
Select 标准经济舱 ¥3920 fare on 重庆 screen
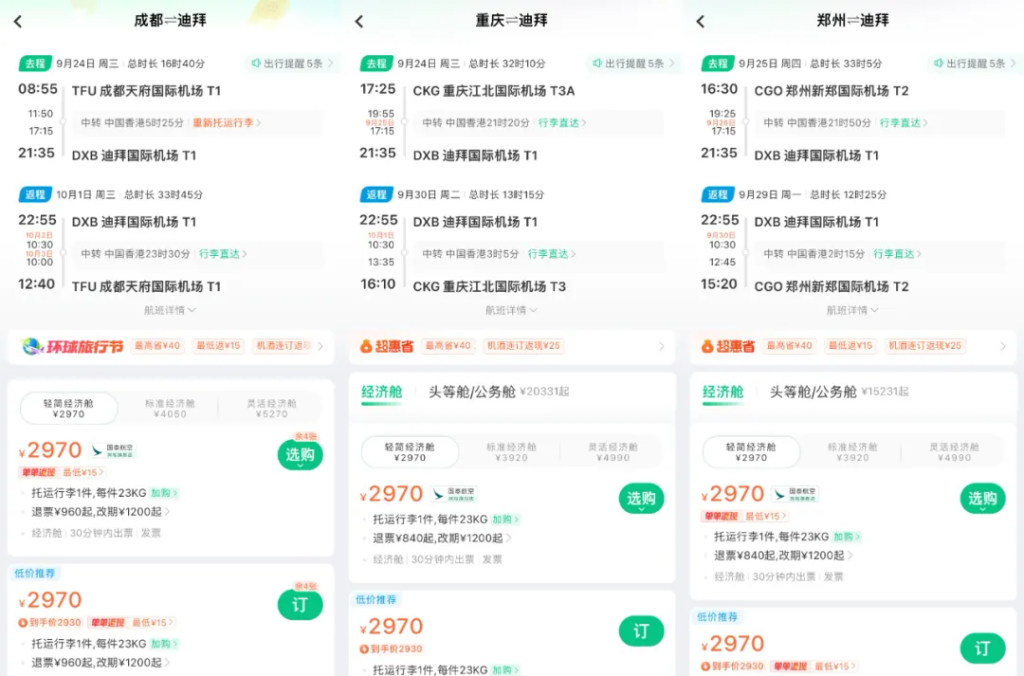[x=511, y=452]
